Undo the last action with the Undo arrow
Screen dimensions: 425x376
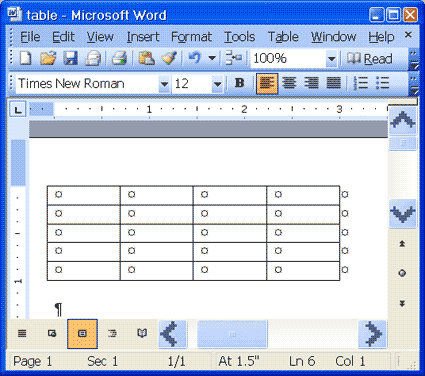(x=194, y=58)
